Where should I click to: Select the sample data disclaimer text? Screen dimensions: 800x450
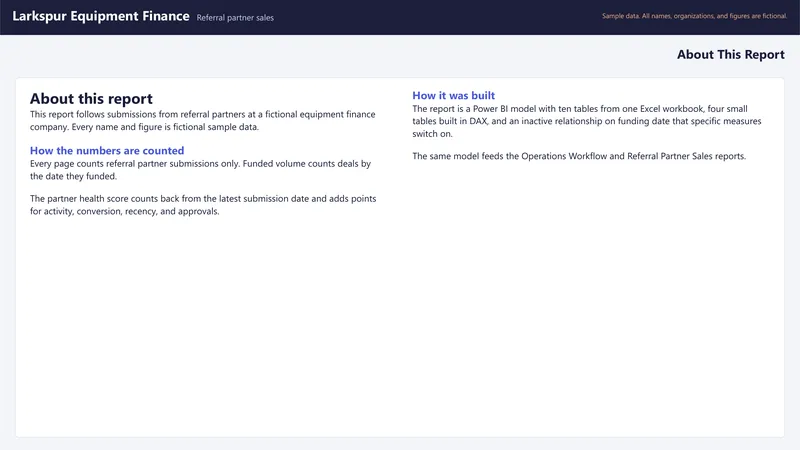pos(694,16)
